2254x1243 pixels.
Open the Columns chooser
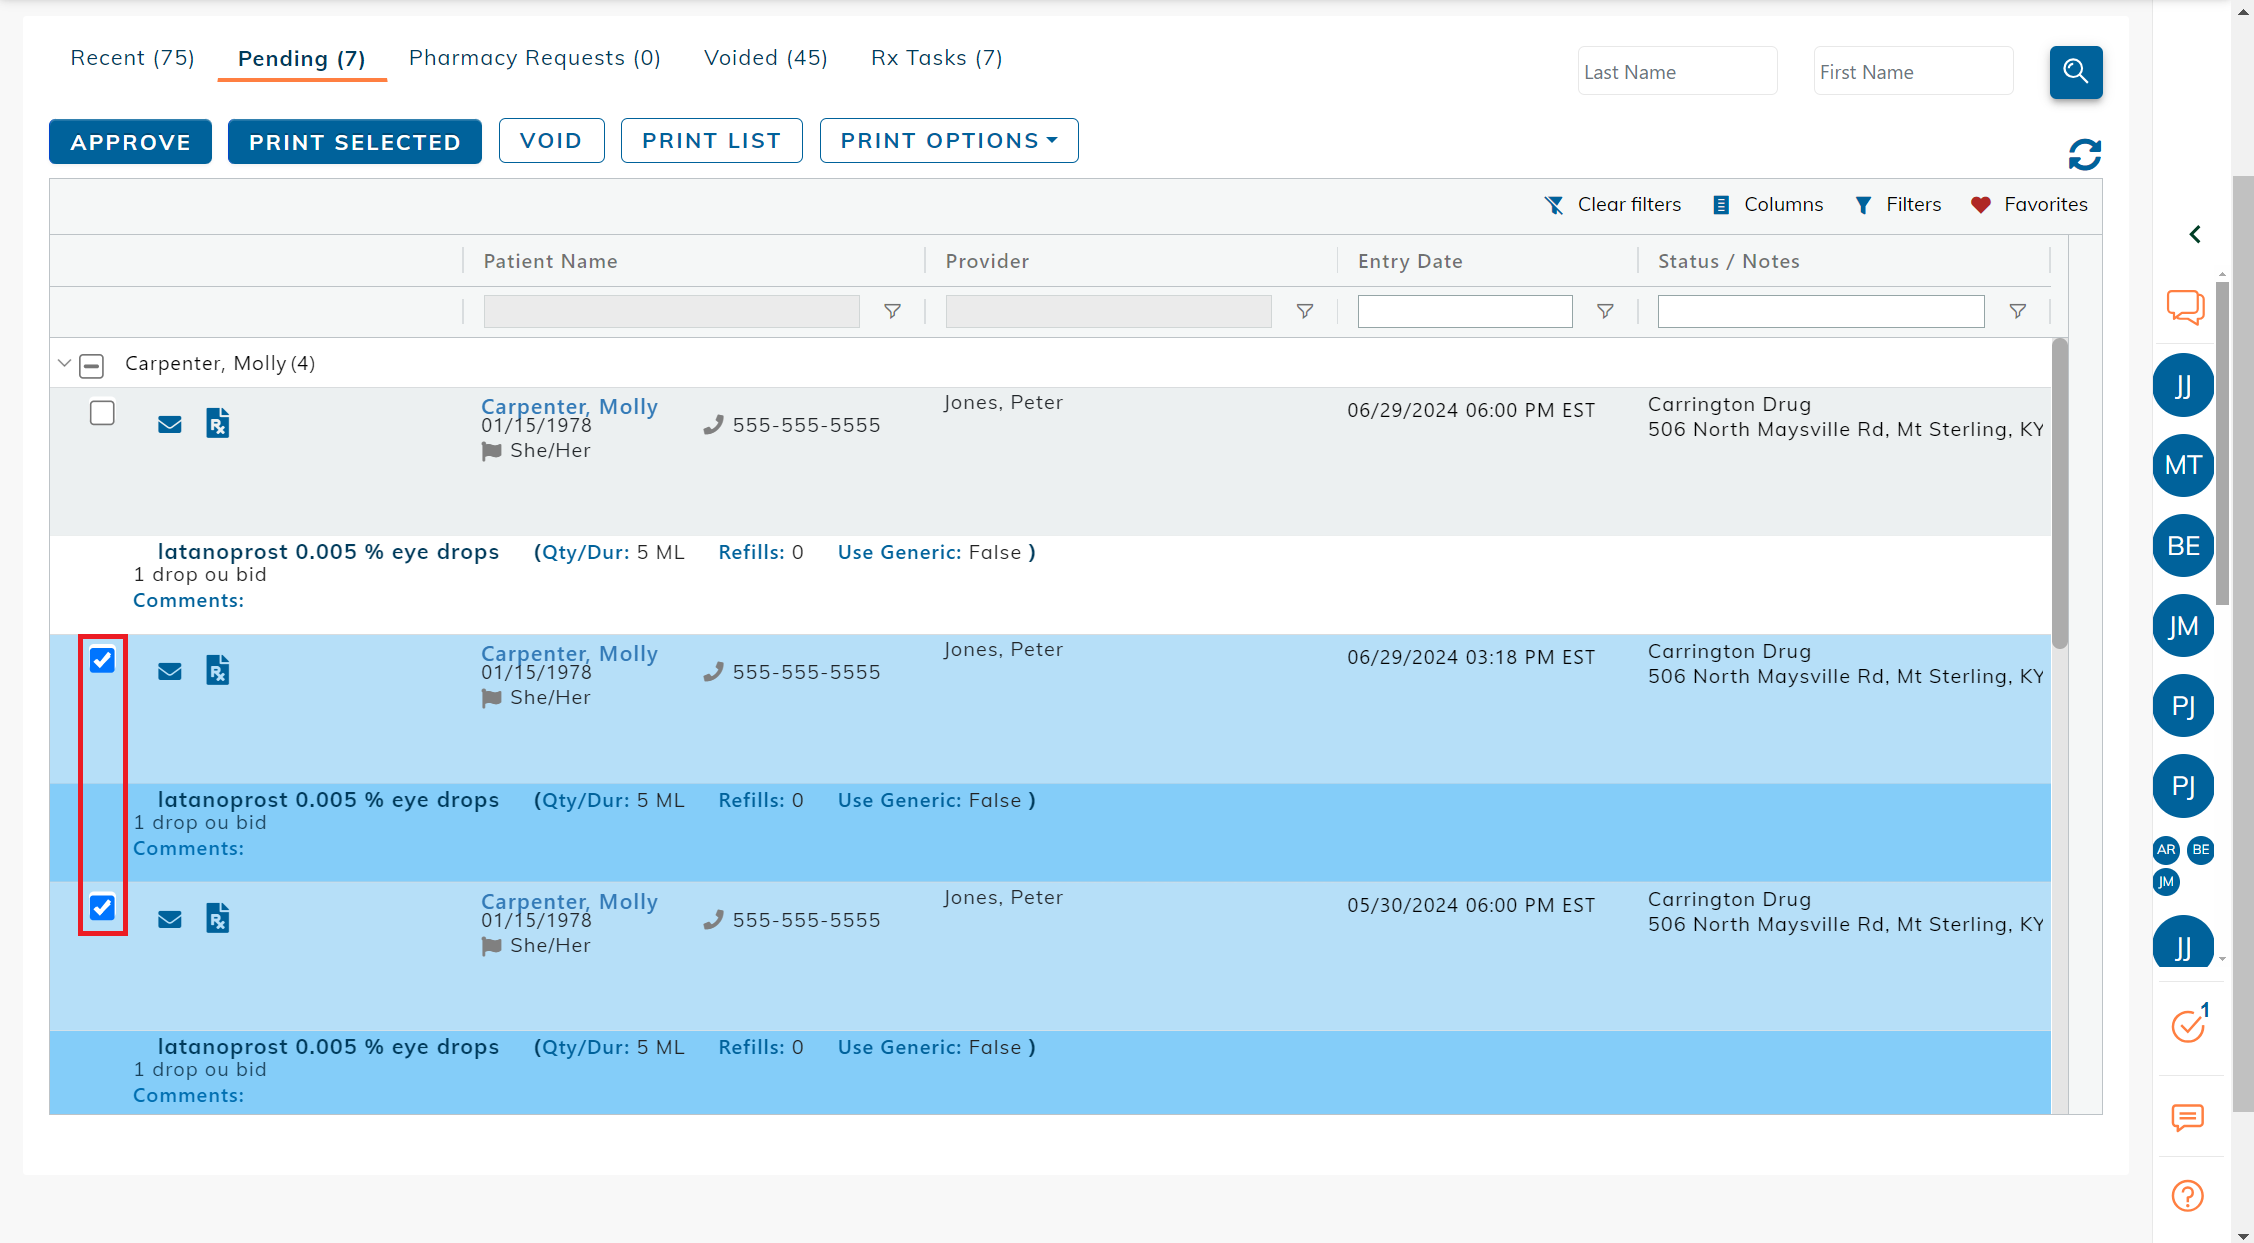tap(1768, 204)
